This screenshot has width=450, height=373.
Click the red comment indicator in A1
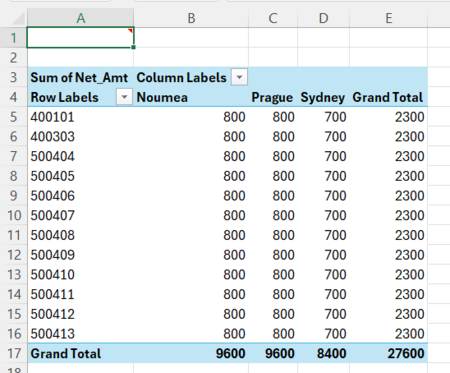131,31
